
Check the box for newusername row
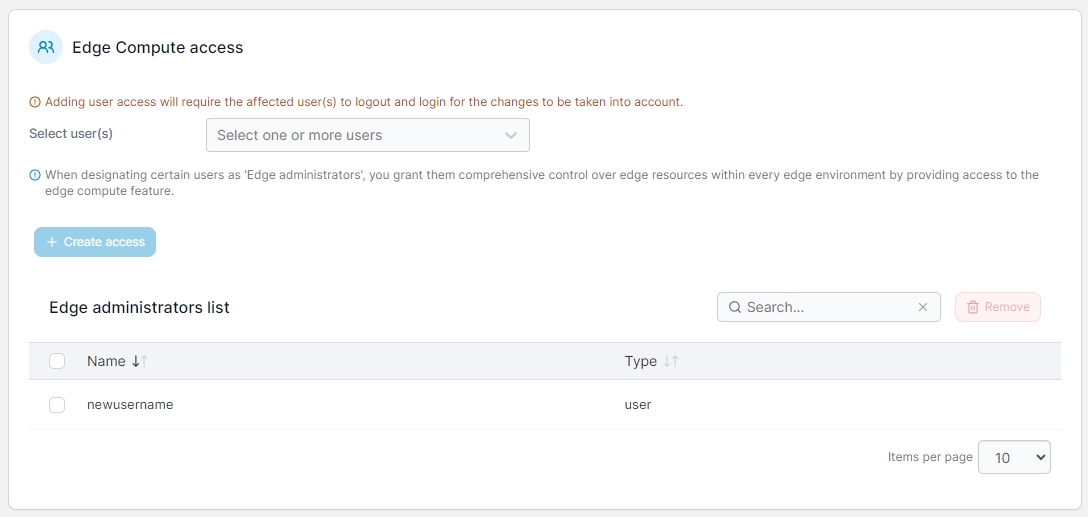tap(57, 405)
